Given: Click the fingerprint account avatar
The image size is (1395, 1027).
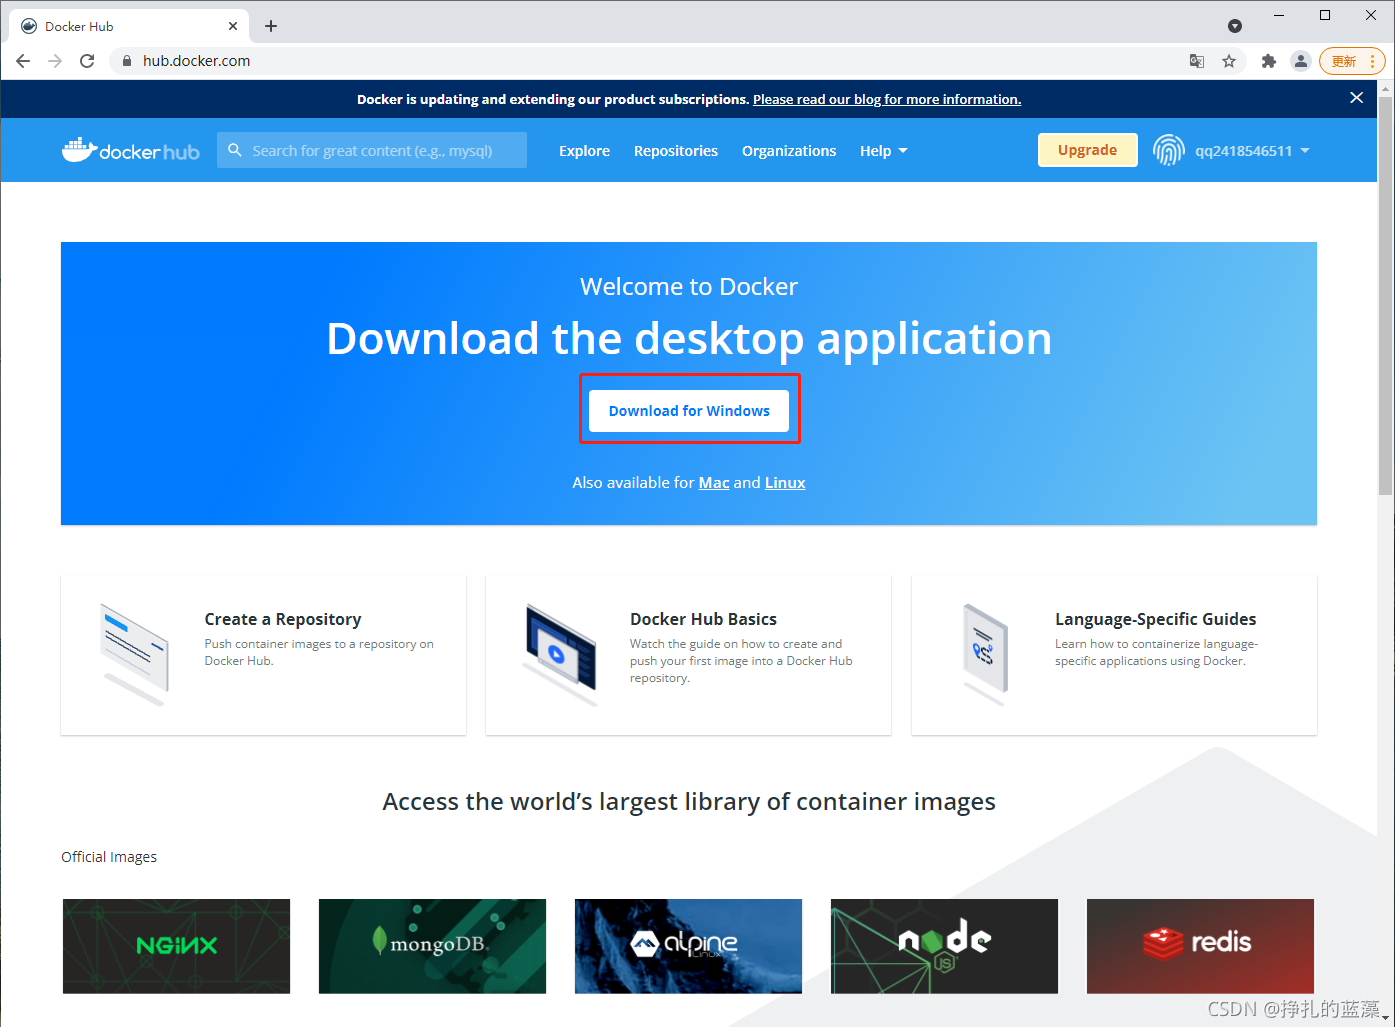Looking at the screenshot, I should click(x=1168, y=150).
